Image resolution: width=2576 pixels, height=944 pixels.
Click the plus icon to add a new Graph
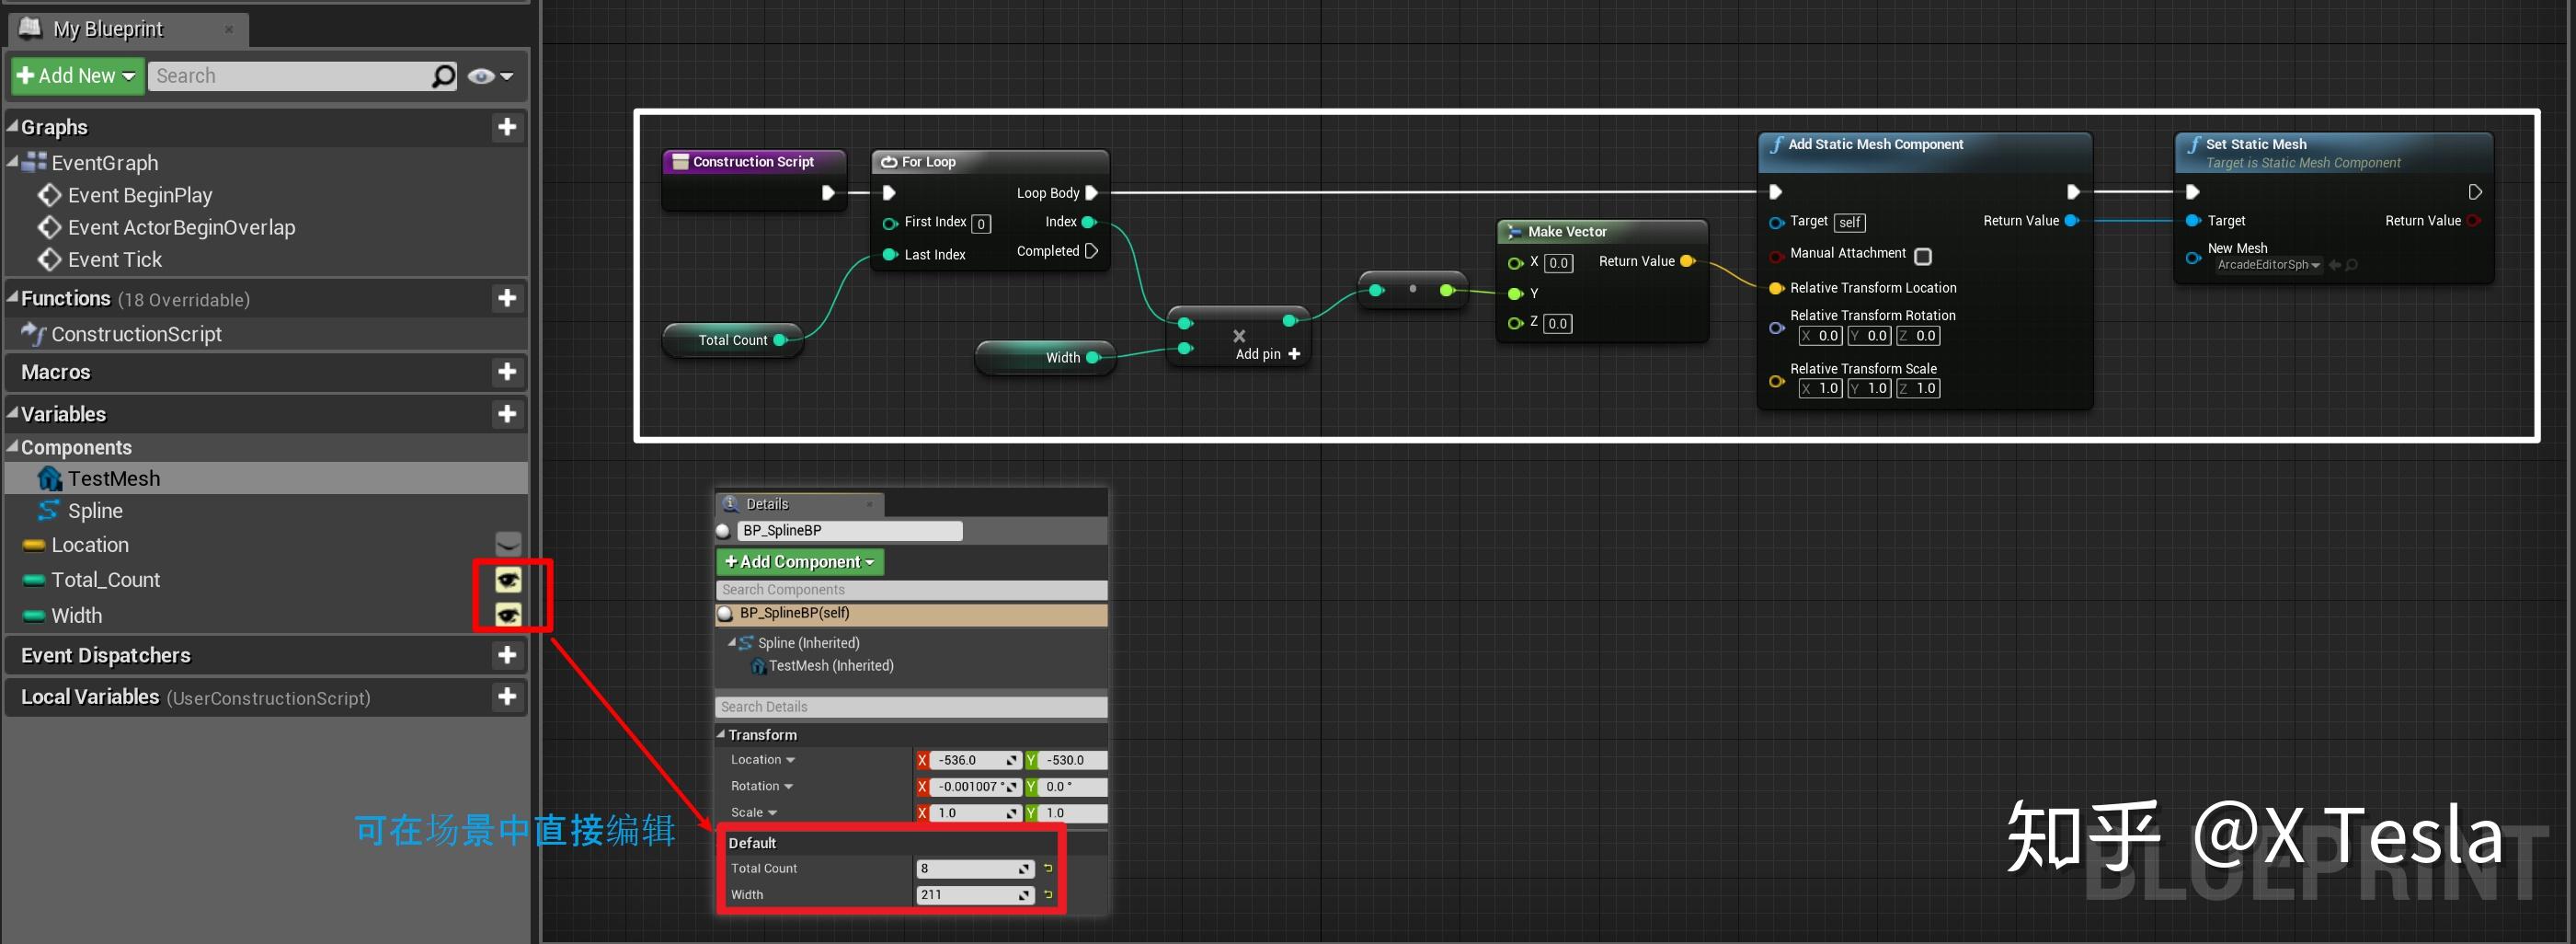508,127
